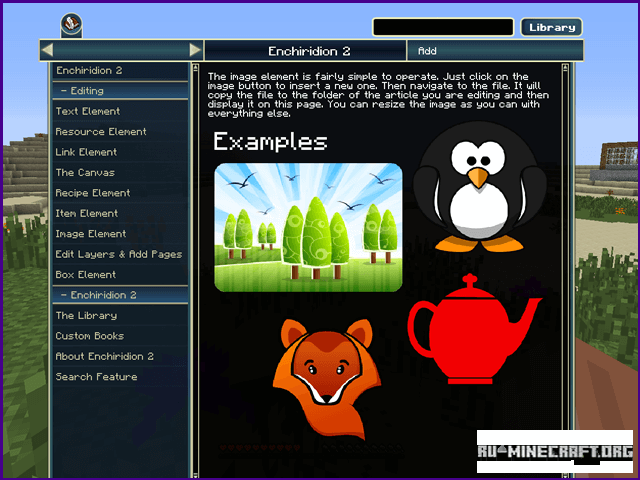The height and width of the screenshot is (480, 640).
Task: Open the Text Element article
Action: click(x=120, y=111)
